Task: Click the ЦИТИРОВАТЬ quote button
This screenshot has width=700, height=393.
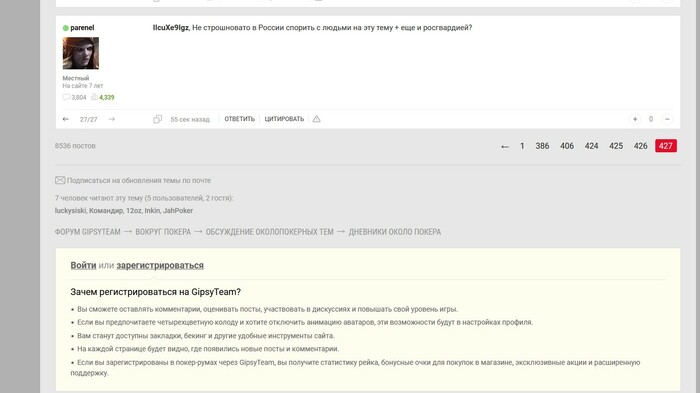Action: tap(284, 119)
